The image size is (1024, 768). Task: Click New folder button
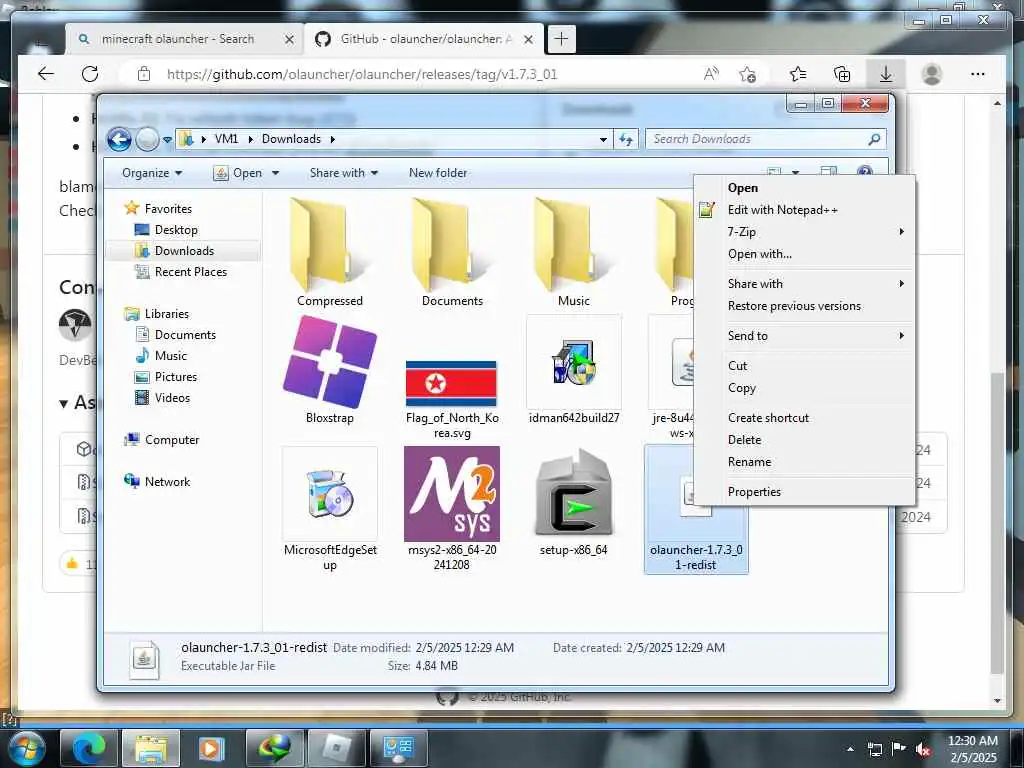438,173
